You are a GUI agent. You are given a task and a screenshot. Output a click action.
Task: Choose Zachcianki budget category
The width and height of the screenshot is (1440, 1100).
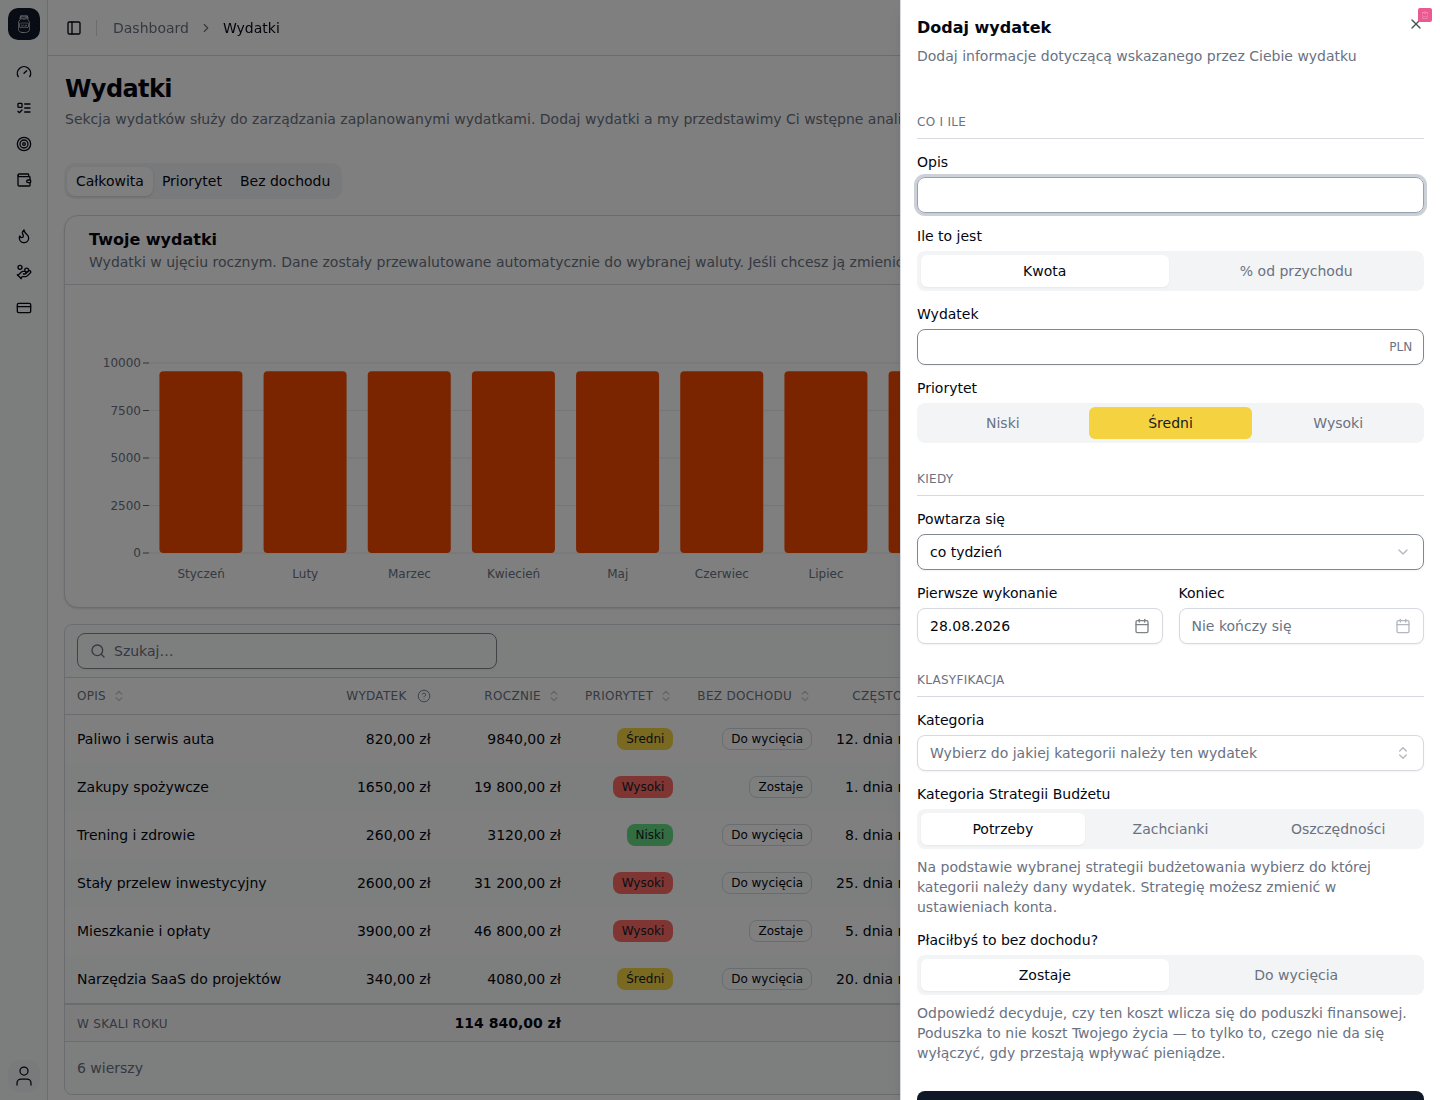click(1170, 829)
